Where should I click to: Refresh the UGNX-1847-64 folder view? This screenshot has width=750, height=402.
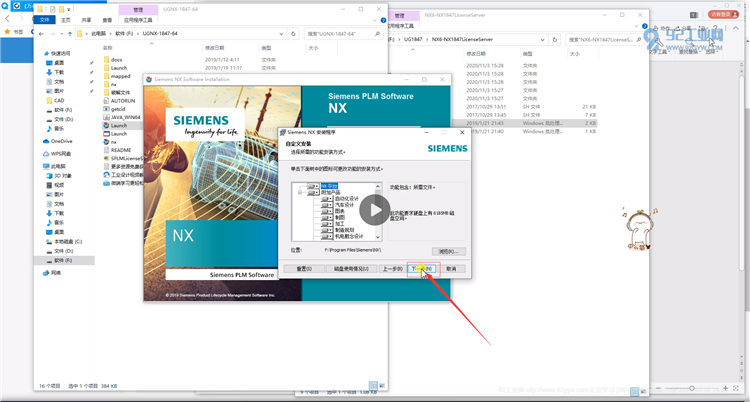pos(293,34)
